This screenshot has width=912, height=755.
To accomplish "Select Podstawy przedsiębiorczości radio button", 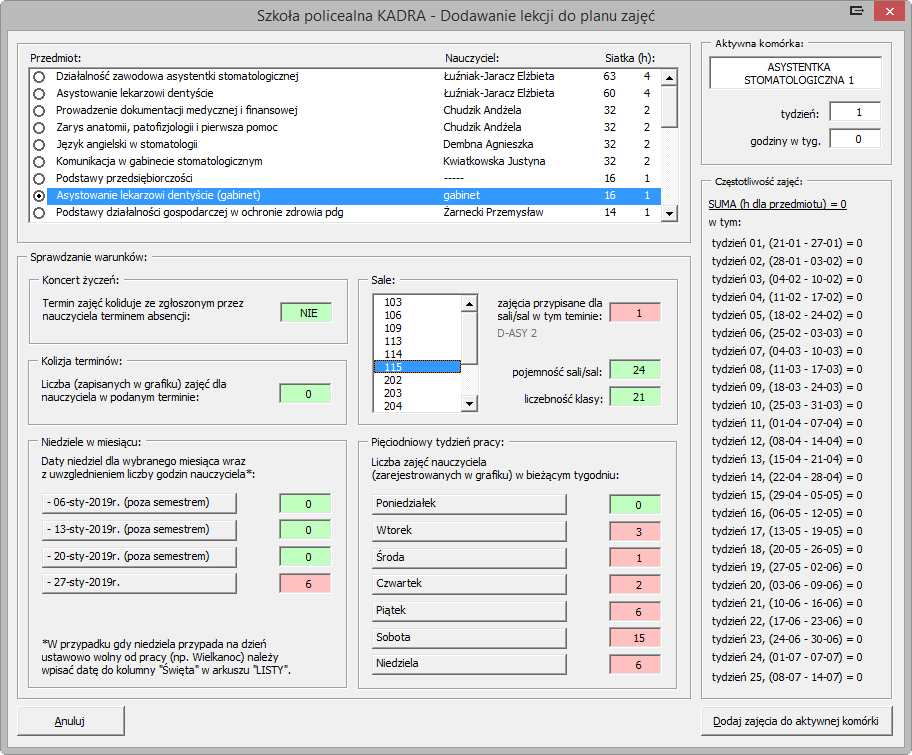I will (x=39, y=178).
